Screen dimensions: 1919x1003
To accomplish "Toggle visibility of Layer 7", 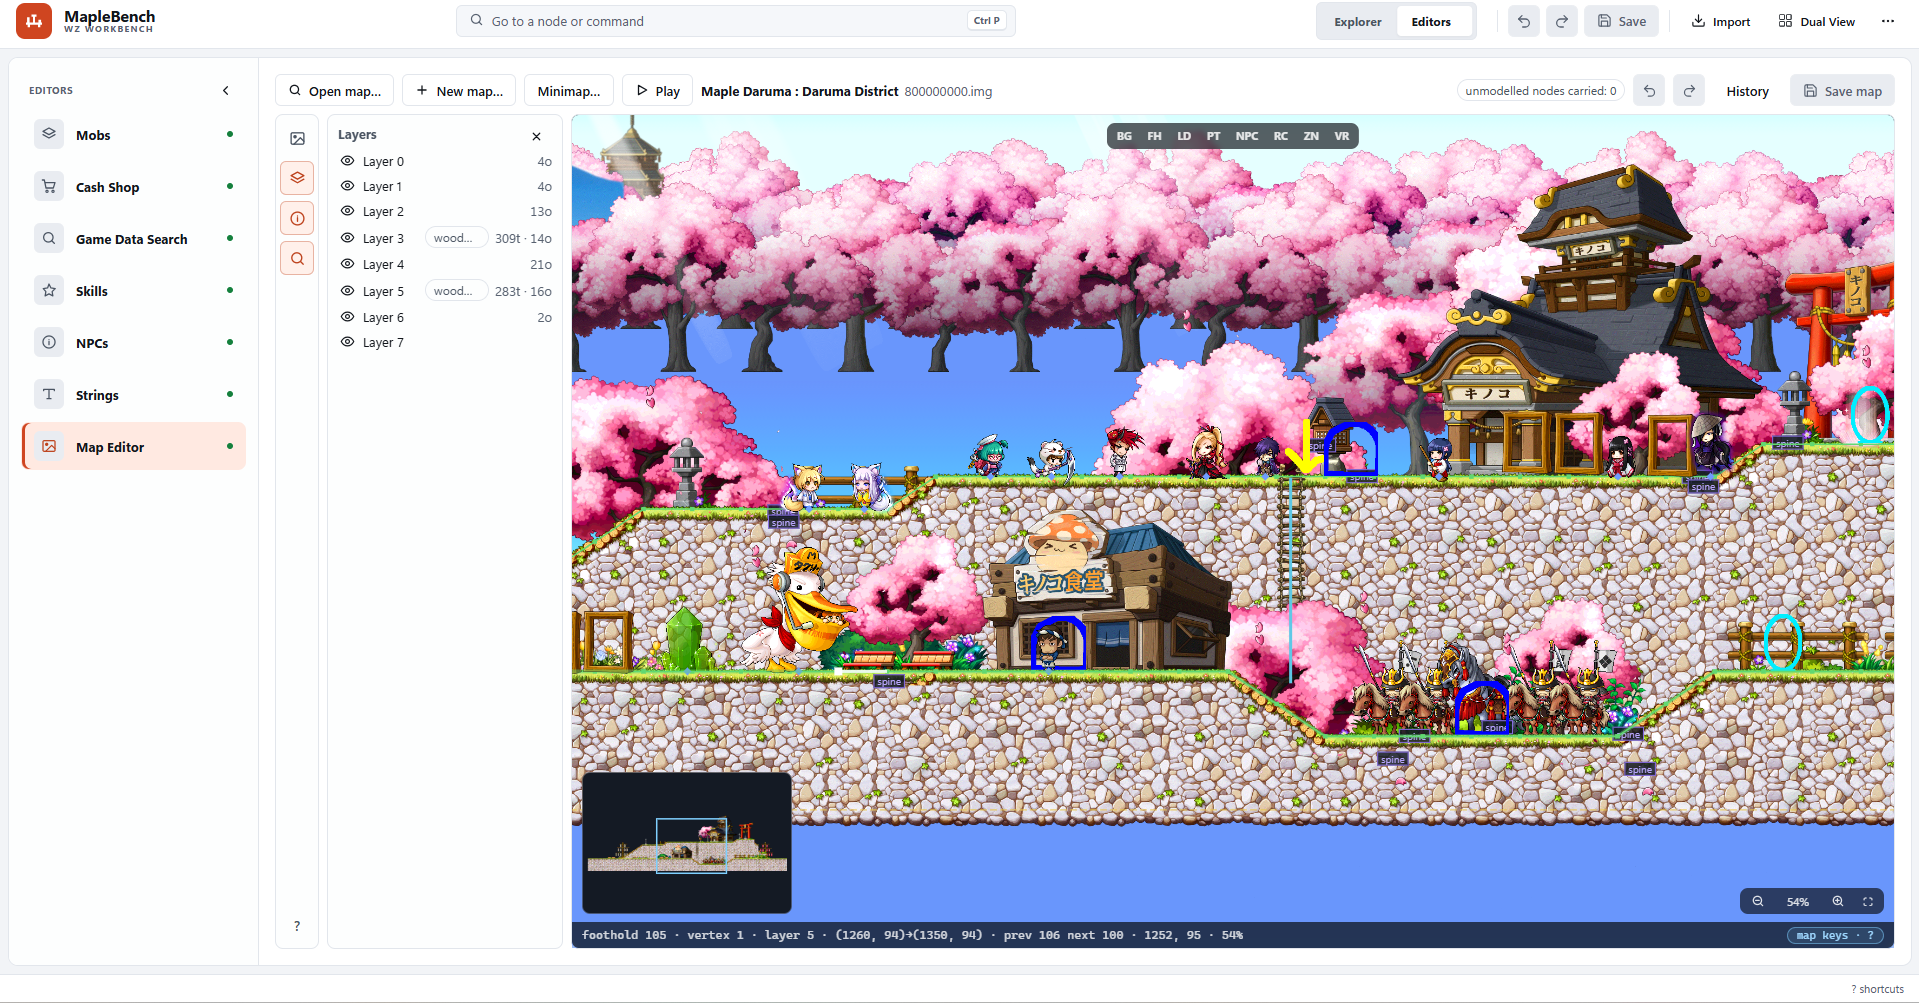I will pos(348,342).
